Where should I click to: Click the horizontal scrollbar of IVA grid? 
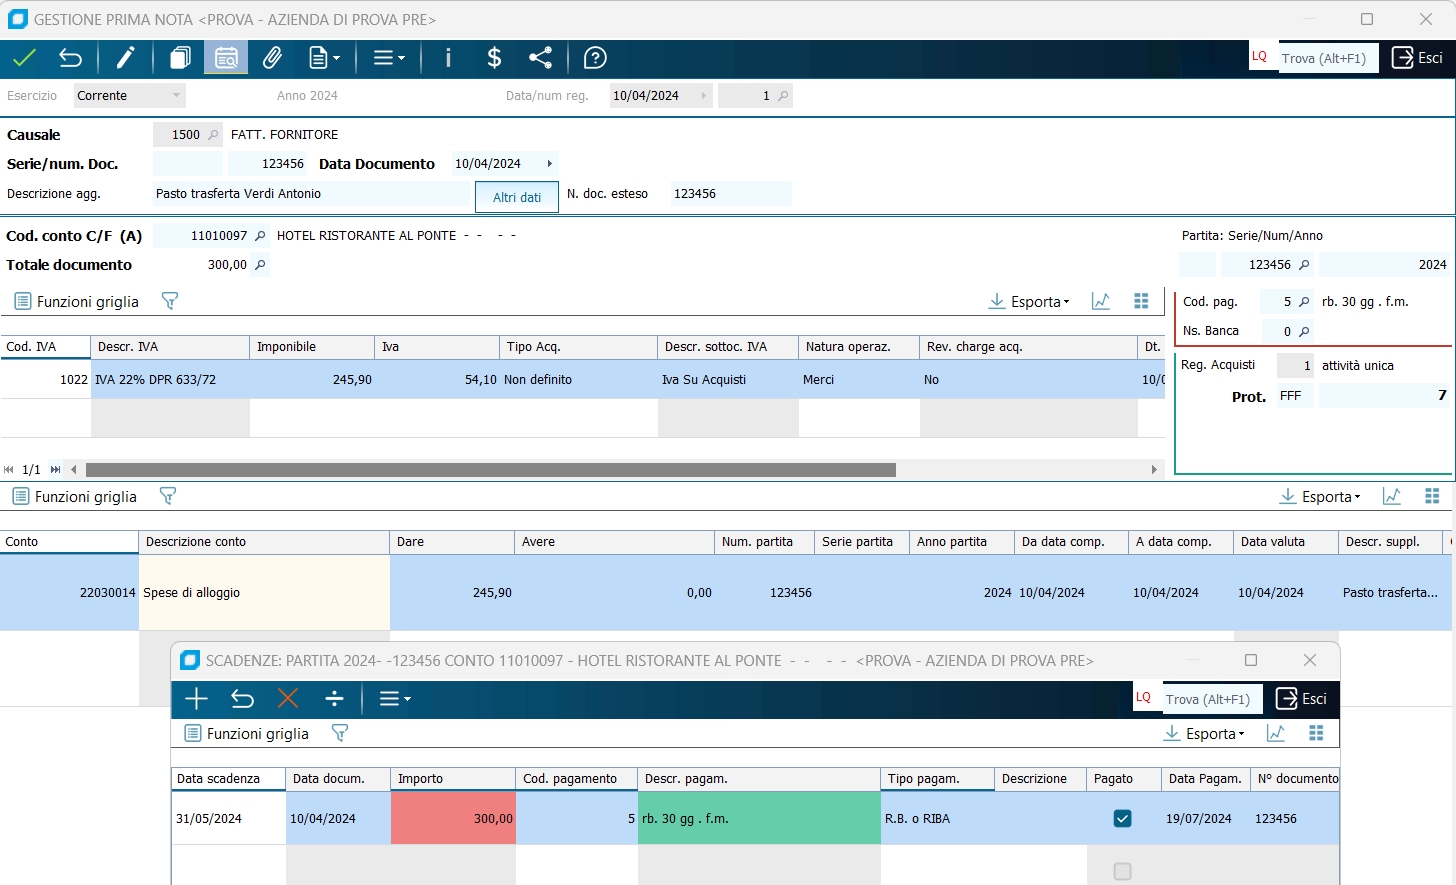490,470
